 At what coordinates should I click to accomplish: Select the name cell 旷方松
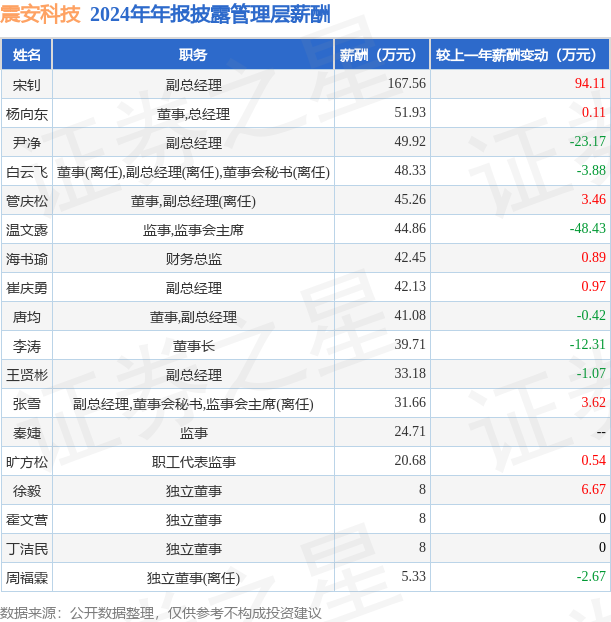(27, 461)
